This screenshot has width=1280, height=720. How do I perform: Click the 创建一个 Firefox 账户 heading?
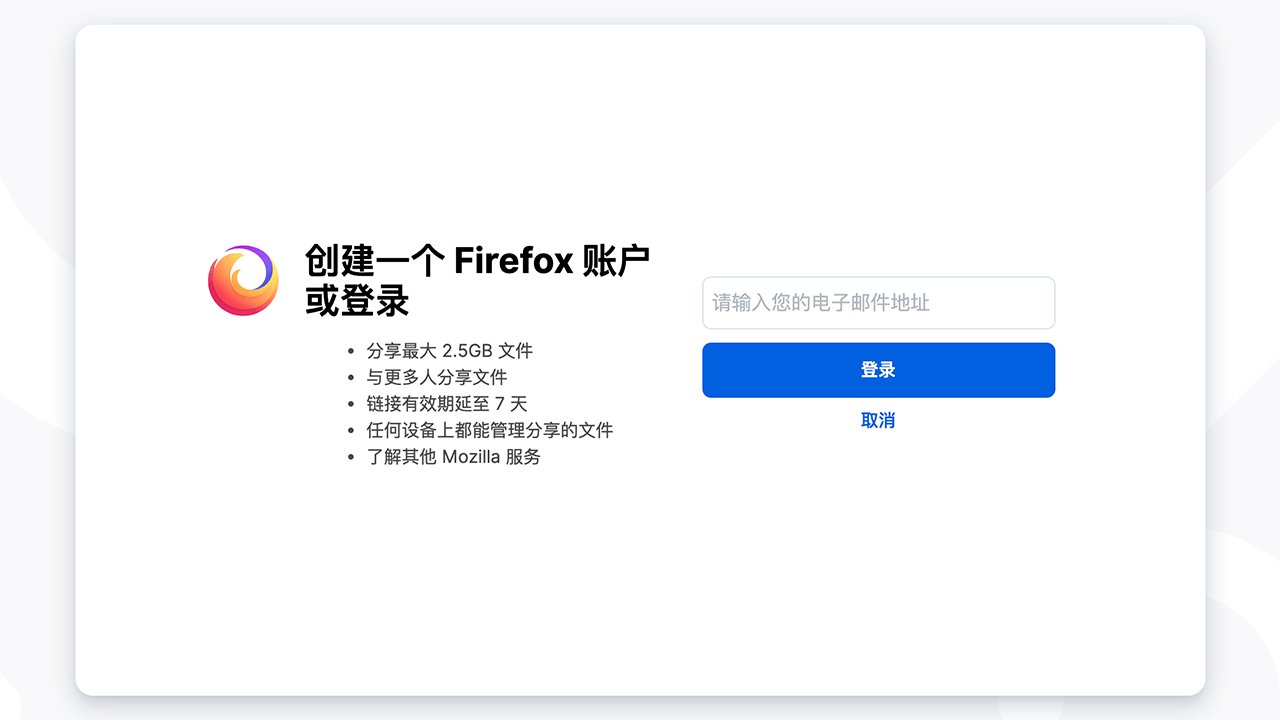point(477,261)
